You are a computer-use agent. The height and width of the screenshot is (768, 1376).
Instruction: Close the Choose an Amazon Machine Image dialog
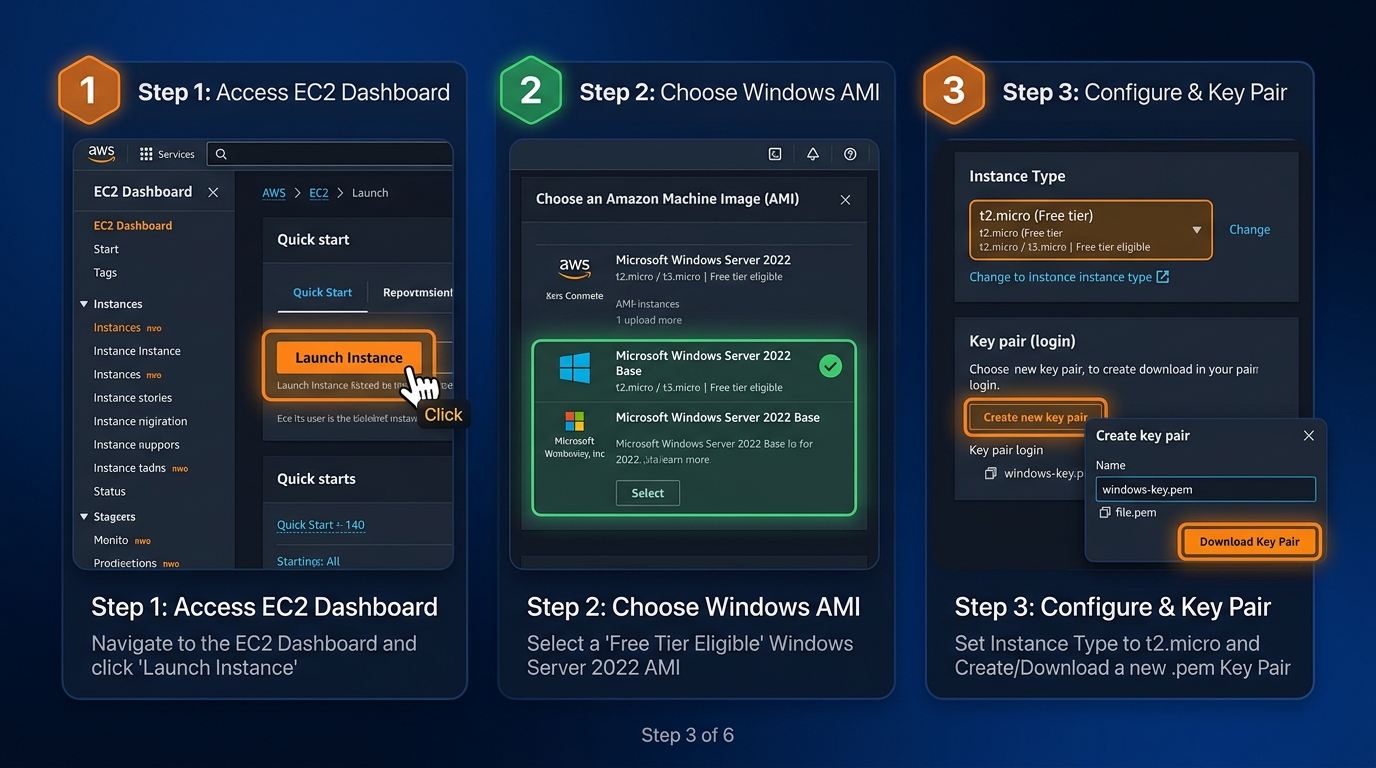(845, 200)
